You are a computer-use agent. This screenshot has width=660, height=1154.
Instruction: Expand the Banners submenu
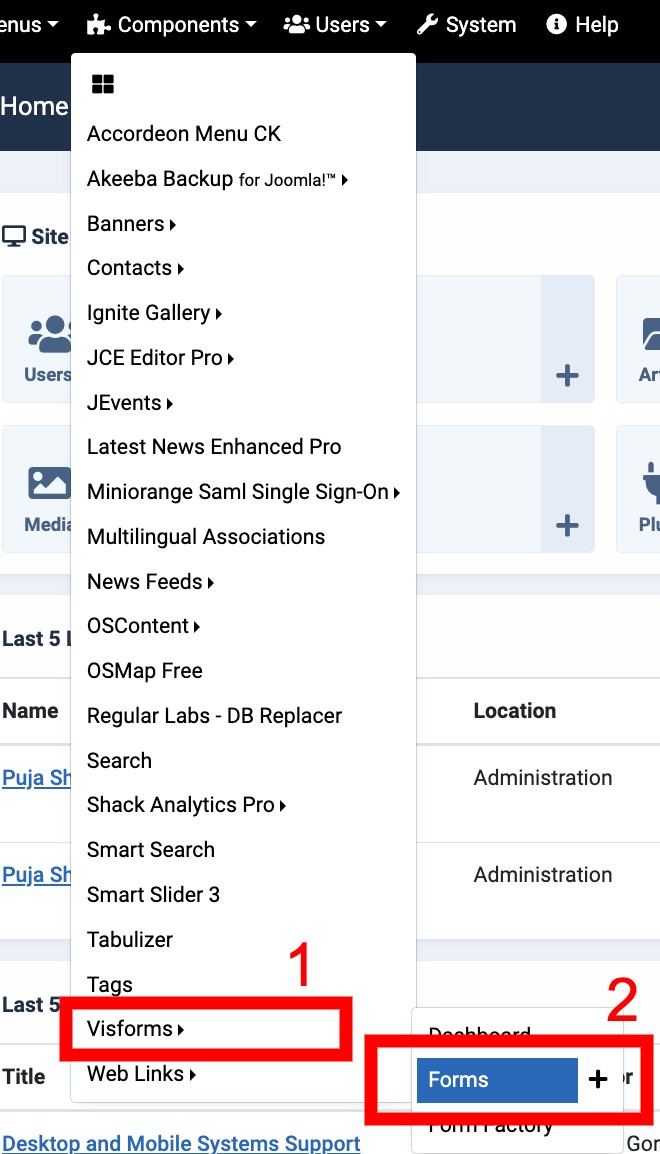[132, 224]
